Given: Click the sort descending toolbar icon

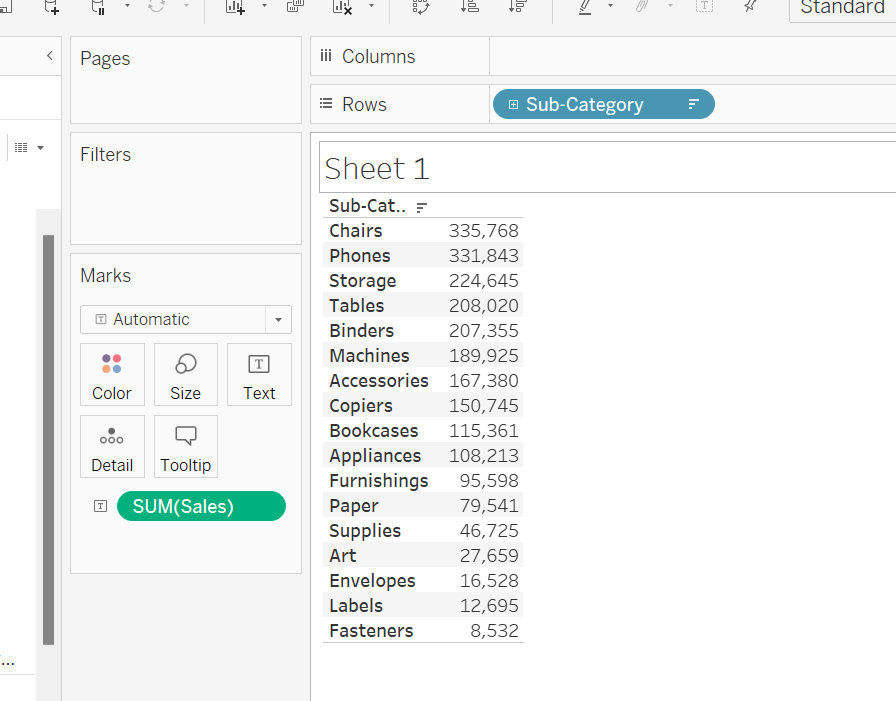Looking at the screenshot, I should pos(517,7).
